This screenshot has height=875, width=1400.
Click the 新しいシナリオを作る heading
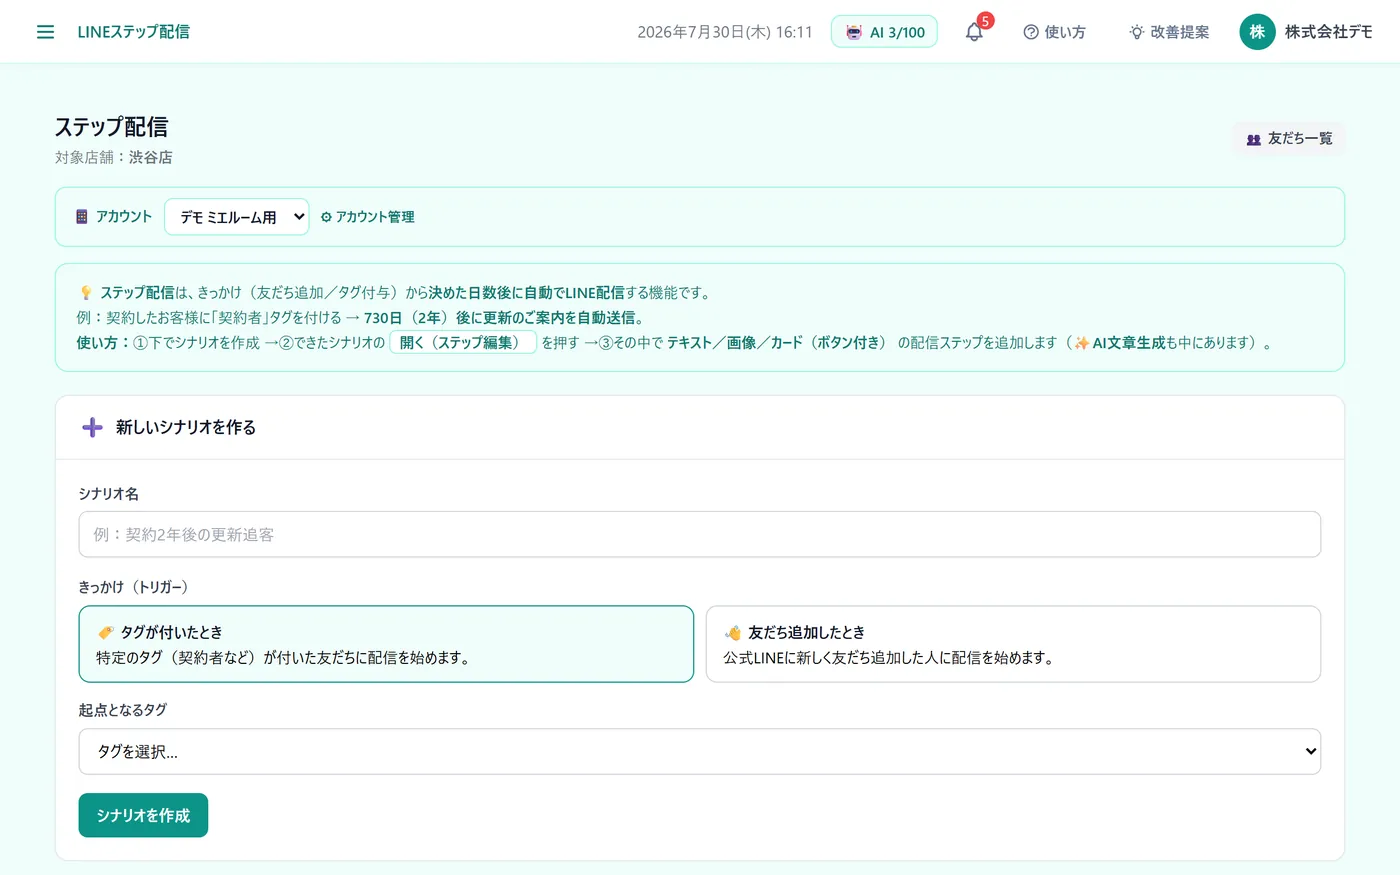(186, 428)
